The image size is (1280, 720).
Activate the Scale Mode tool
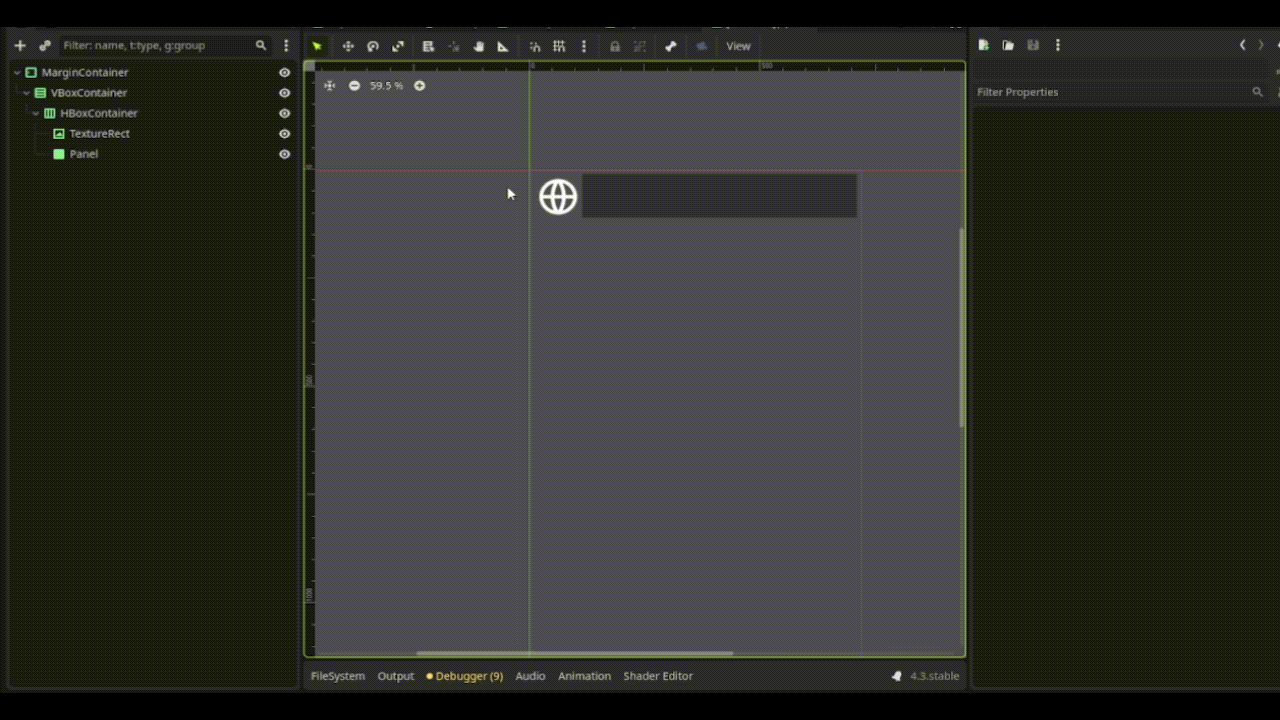click(x=398, y=46)
